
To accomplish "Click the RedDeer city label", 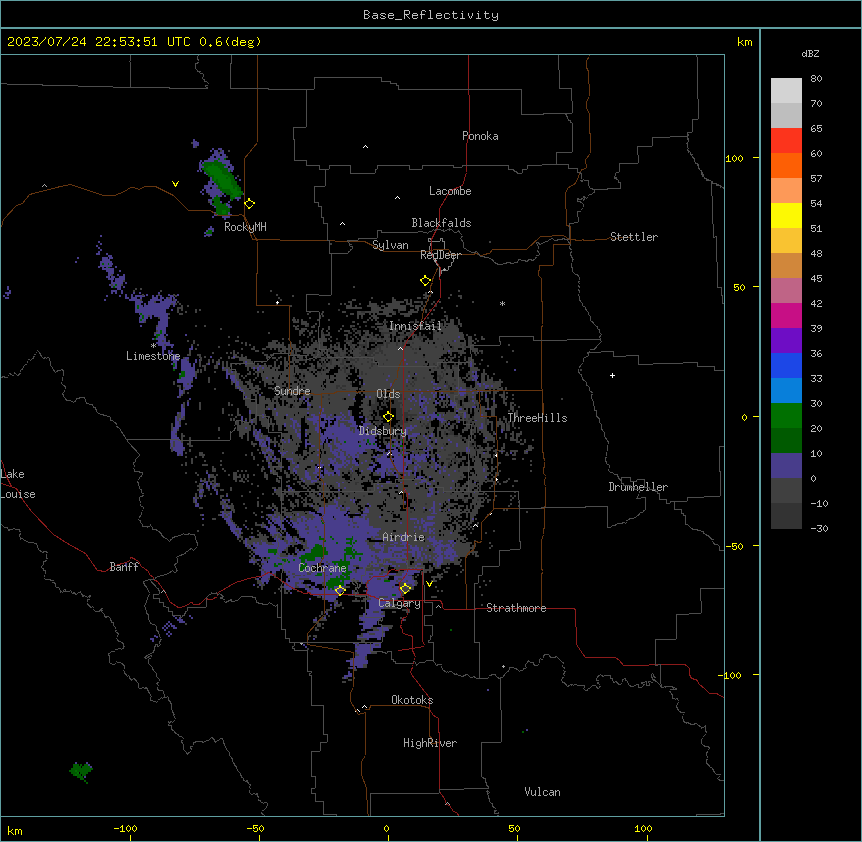I will (x=440, y=255).
